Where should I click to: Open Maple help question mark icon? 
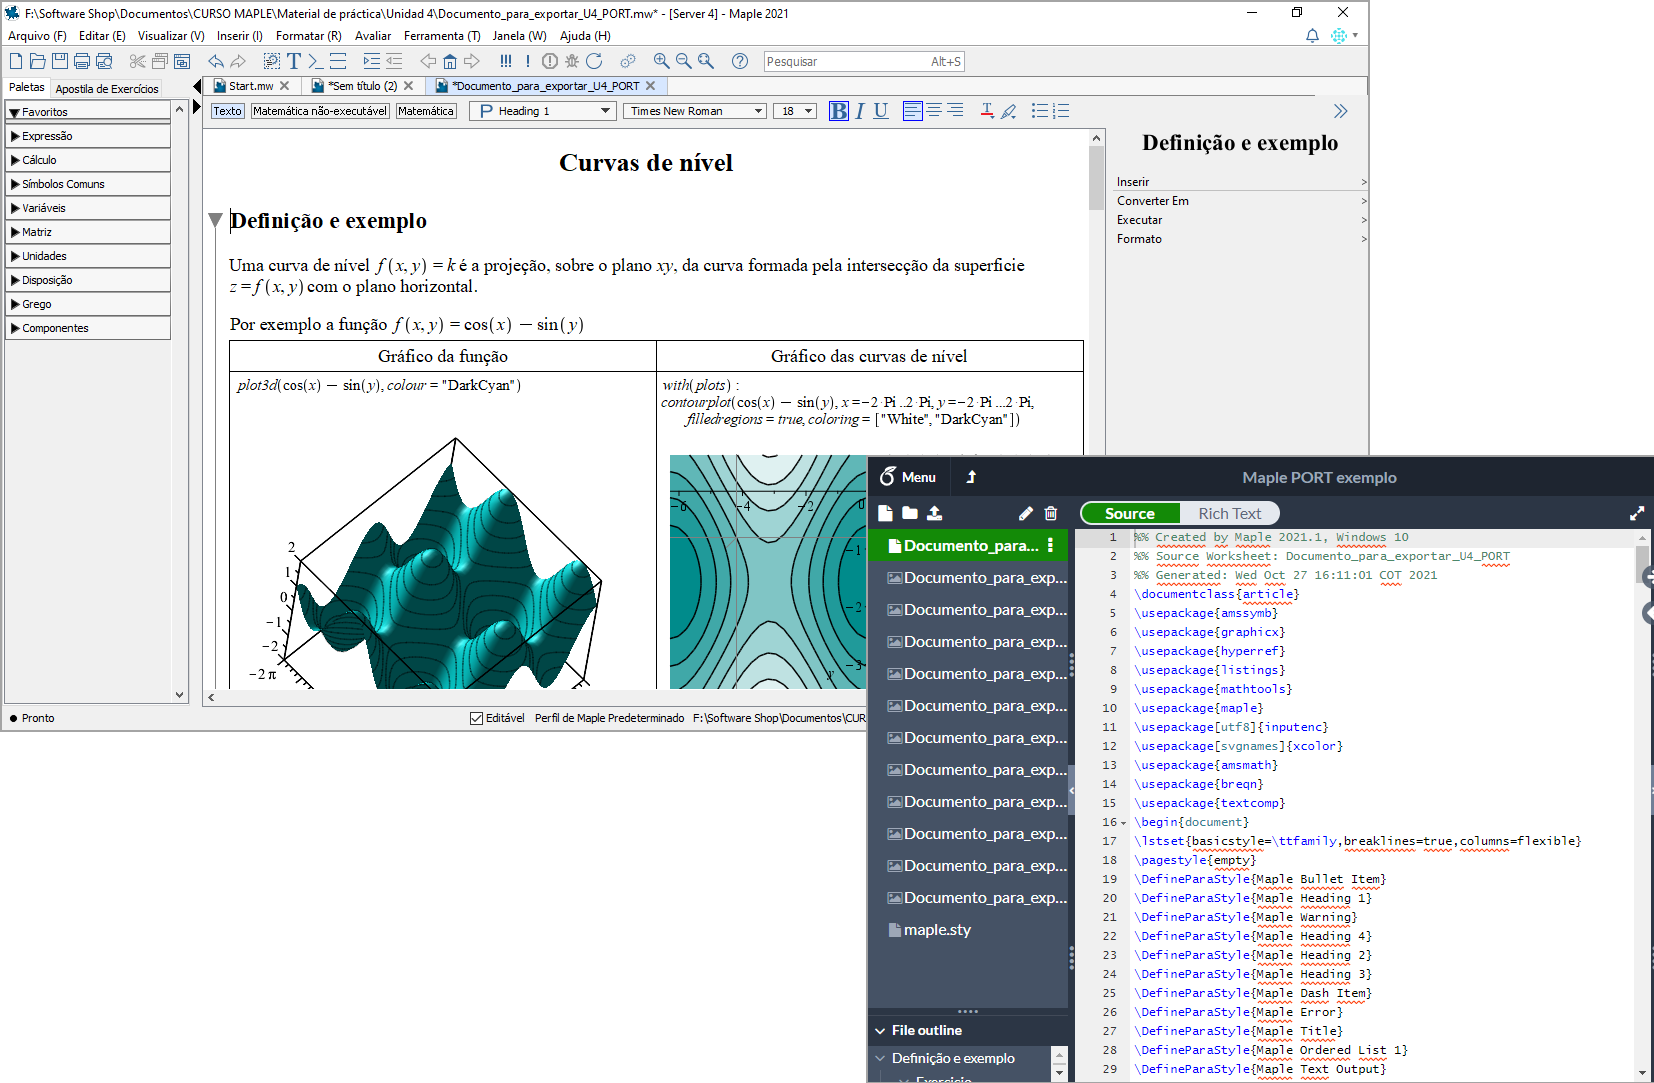coord(740,61)
